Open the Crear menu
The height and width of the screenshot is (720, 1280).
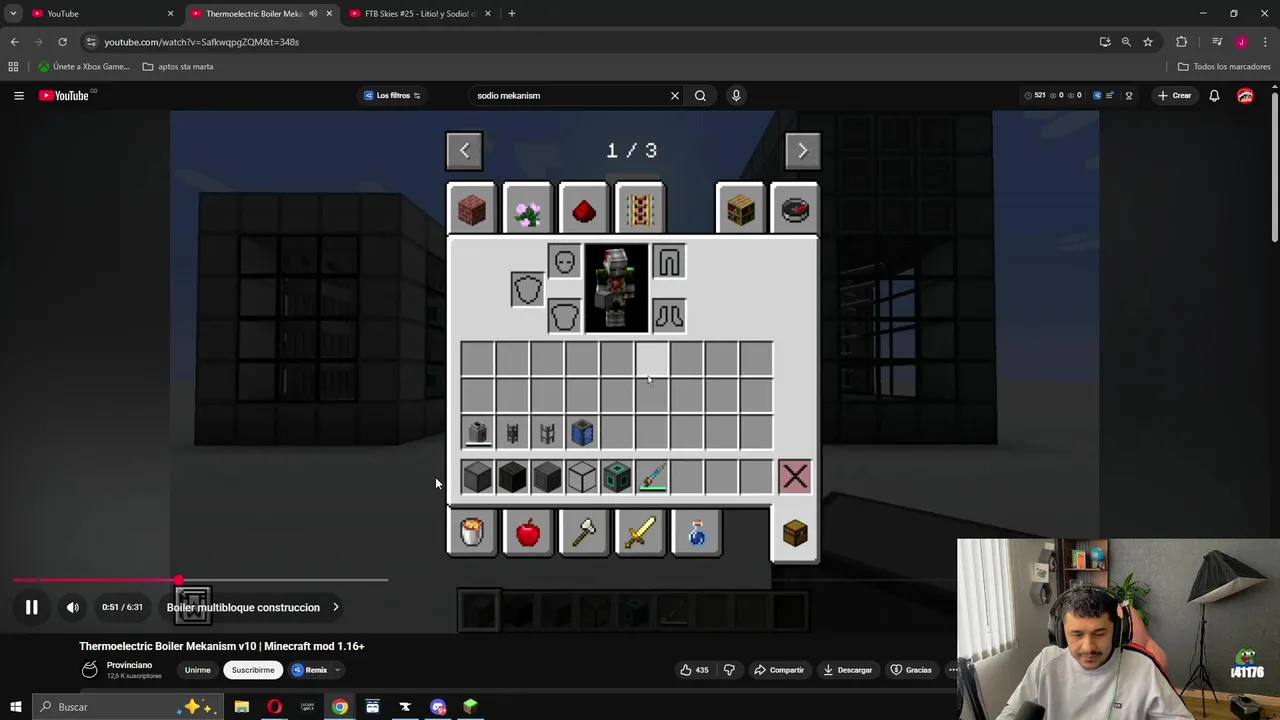coord(1174,95)
